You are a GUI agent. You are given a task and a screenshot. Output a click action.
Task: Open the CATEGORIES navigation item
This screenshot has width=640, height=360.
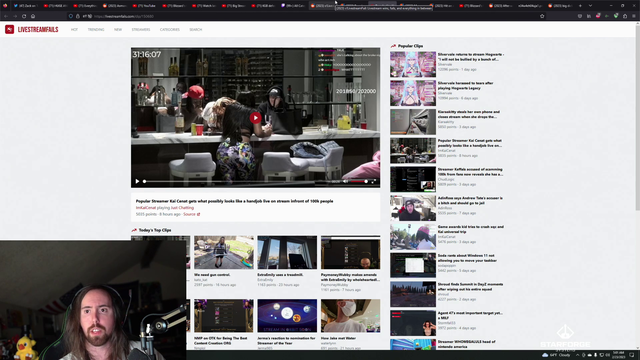[170, 30]
